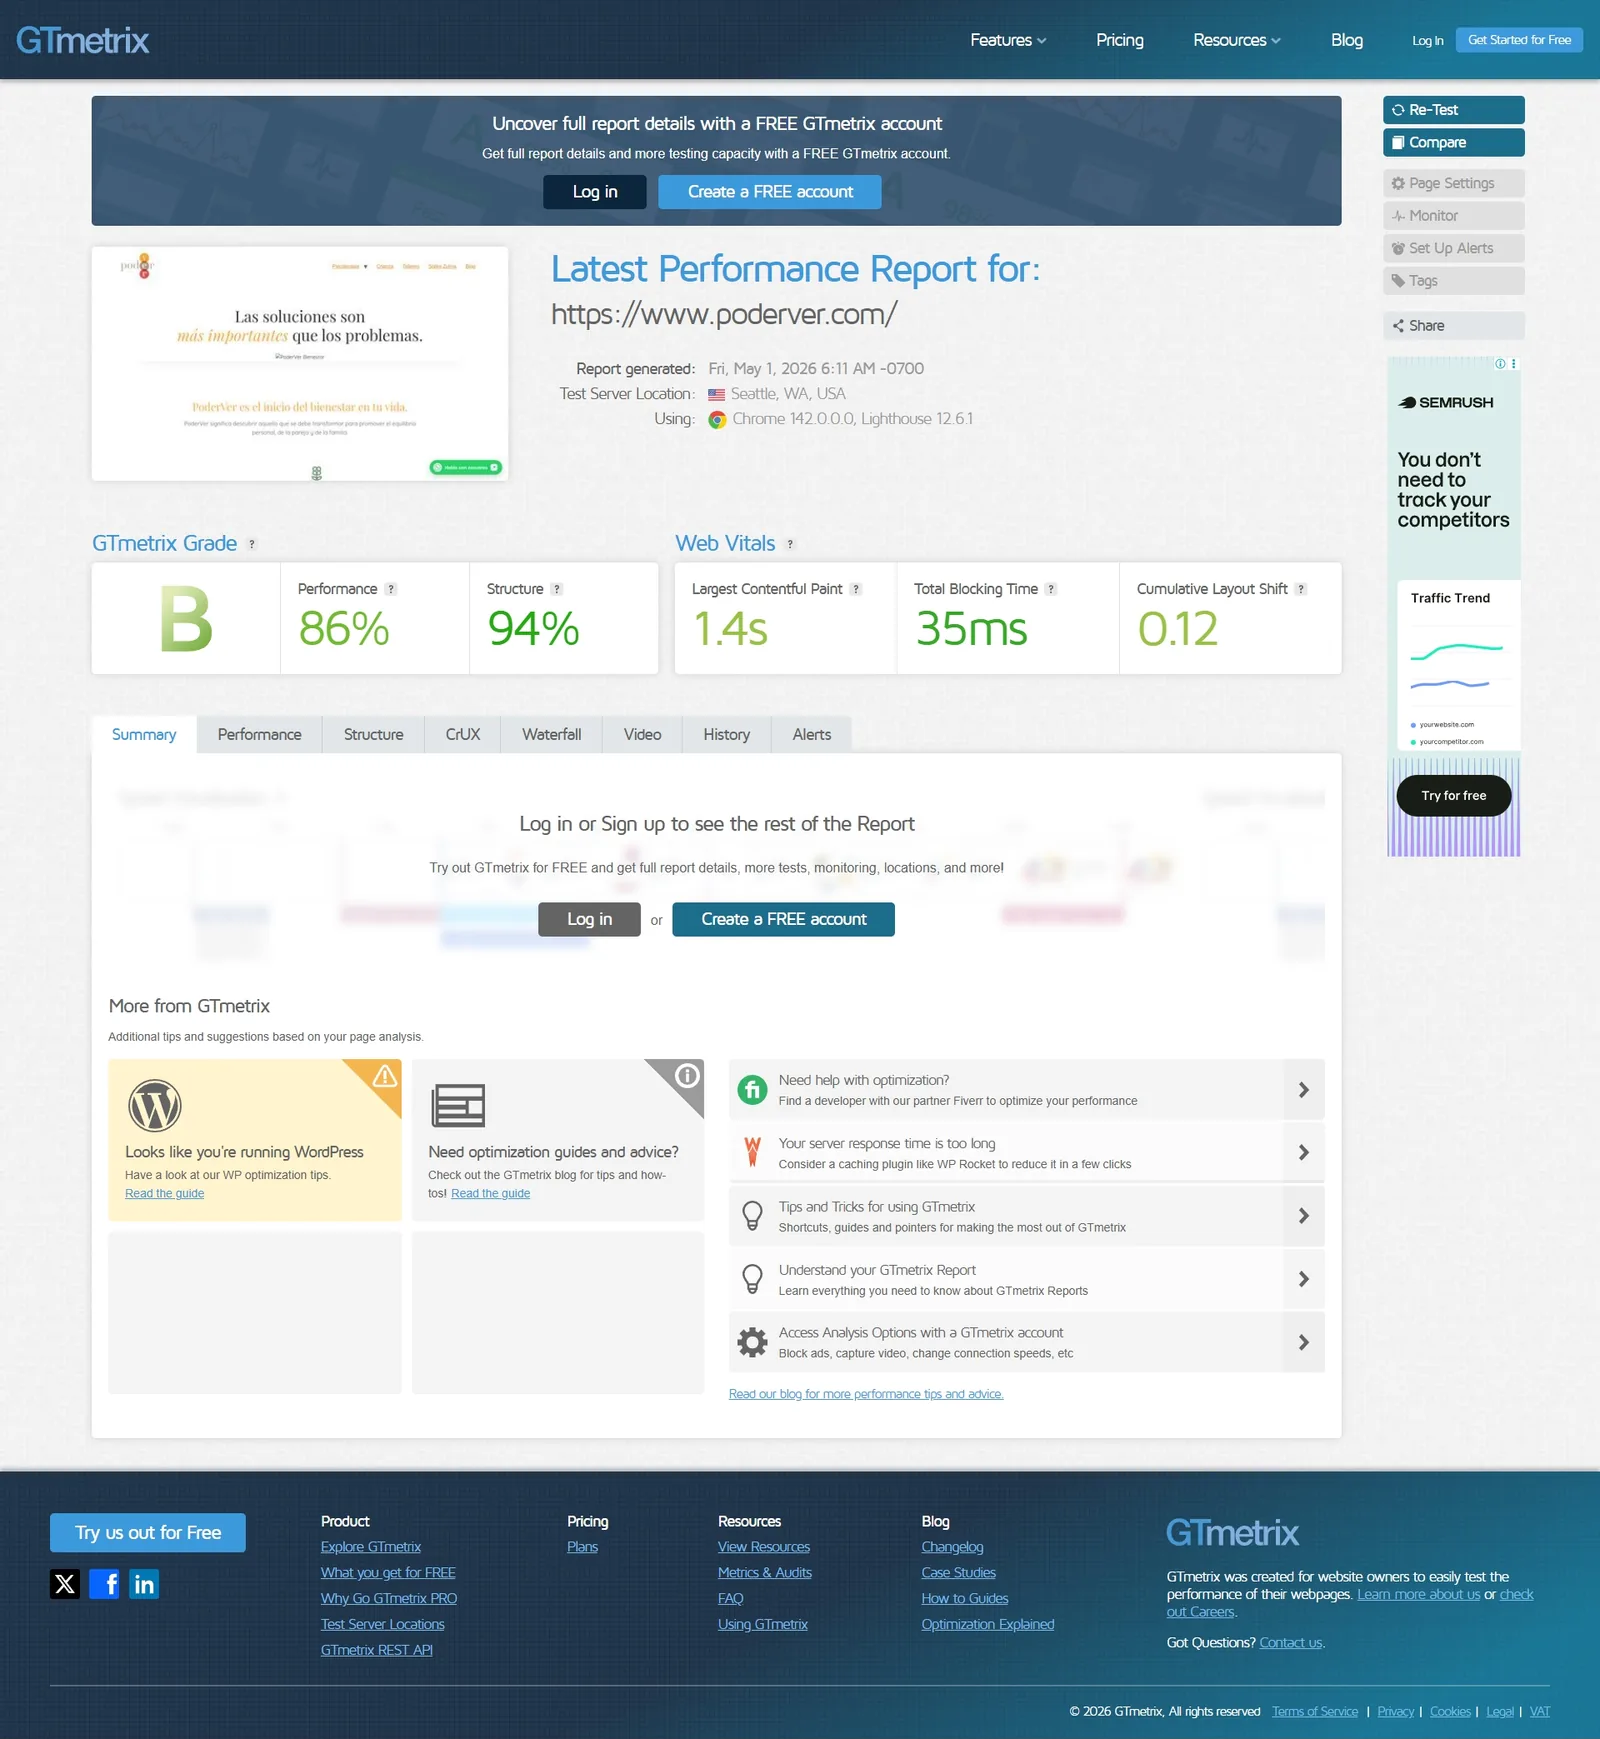Click Blog in top navigation

tap(1347, 40)
